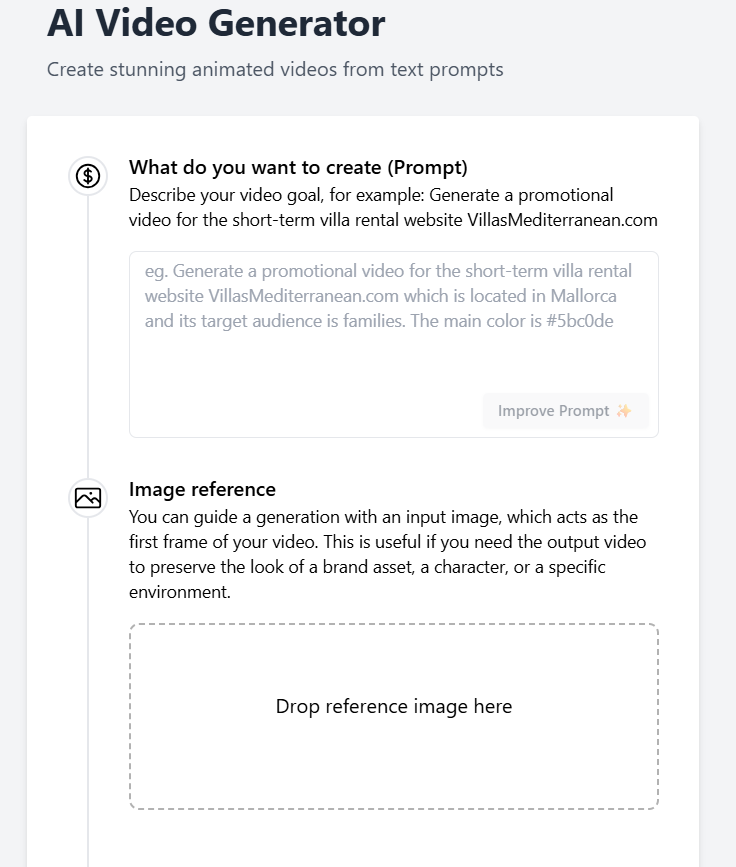
Task: Click the sparkle icon on Improve Prompt
Action: [x=624, y=411]
